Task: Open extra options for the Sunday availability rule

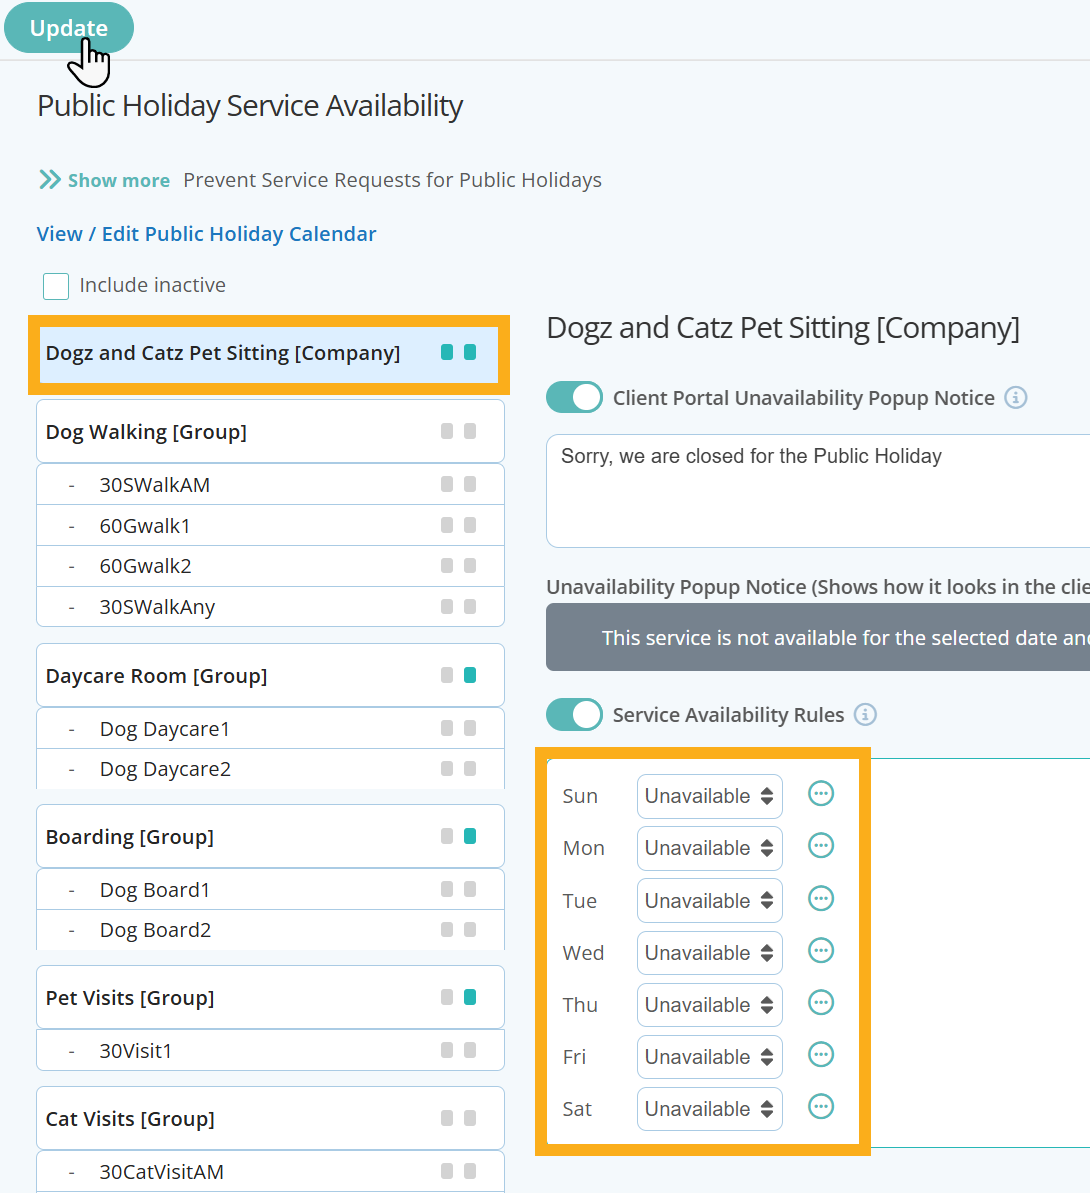Action: pyautogui.click(x=820, y=793)
